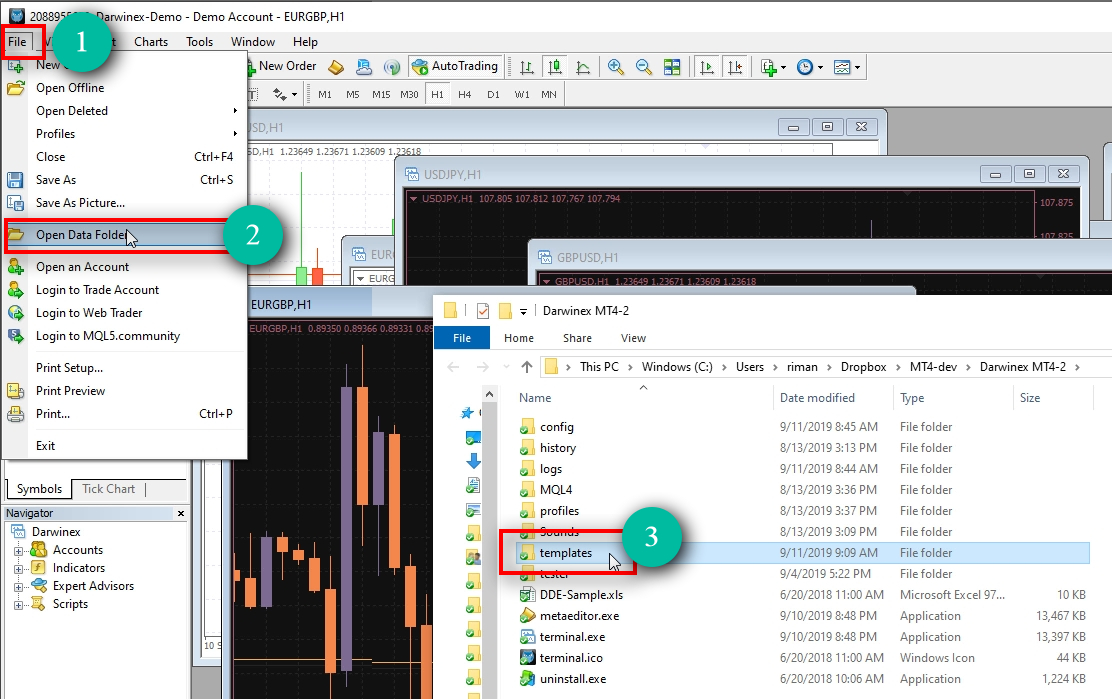The width and height of the screenshot is (1112, 699).
Task: Select the M30 timeframe
Action: 409,94
